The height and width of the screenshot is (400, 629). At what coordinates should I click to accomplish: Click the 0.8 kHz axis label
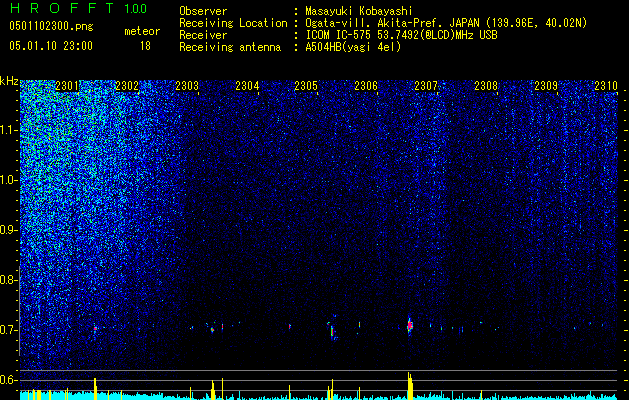pos(8,280)
